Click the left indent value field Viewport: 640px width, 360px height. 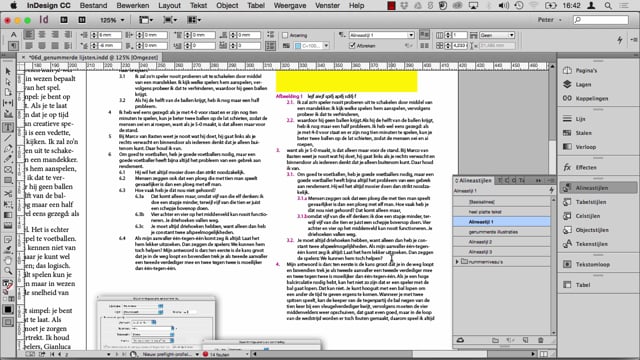click(x=110, y=35)
